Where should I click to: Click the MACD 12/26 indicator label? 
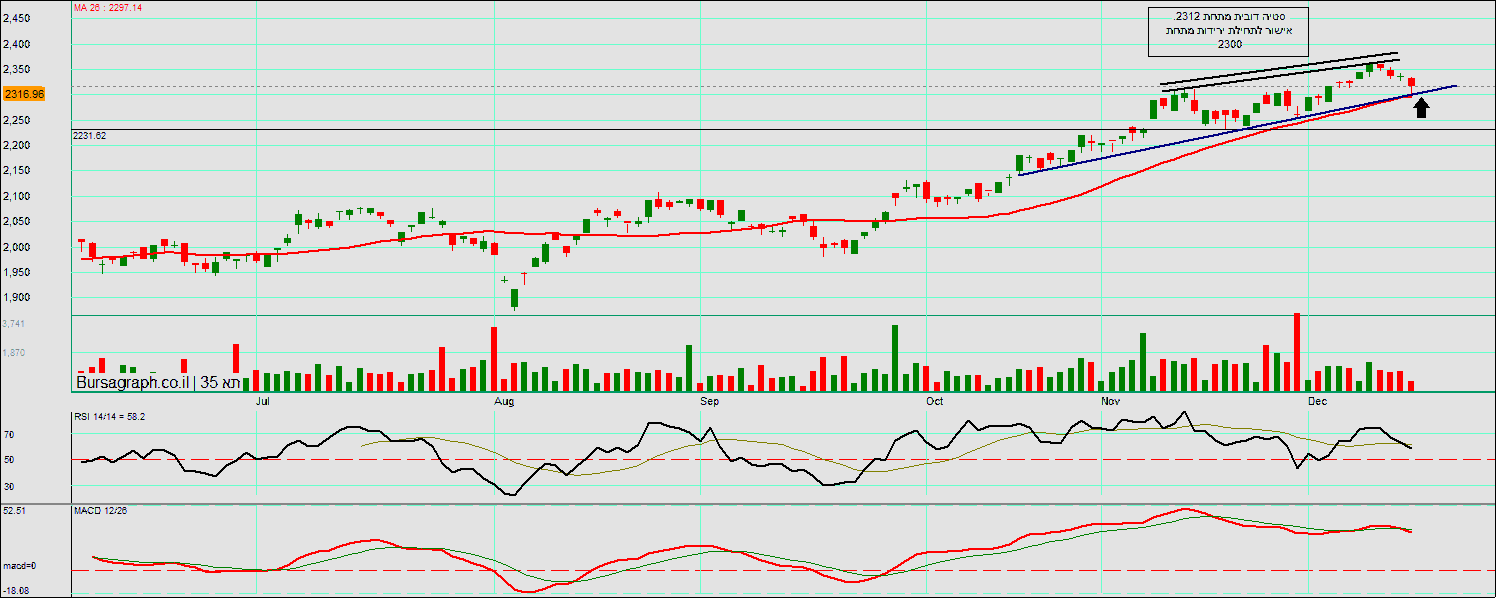tap(100, 511)
